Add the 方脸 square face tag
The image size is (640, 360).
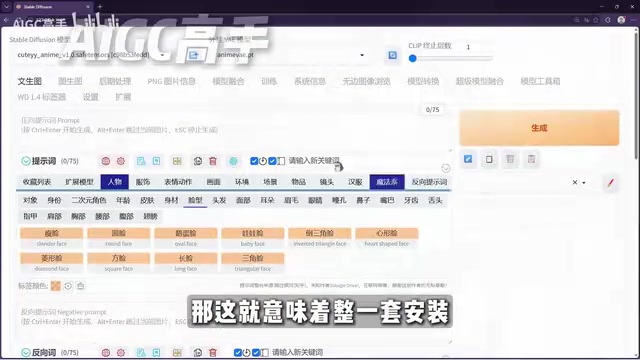click(x=118, y=263)
